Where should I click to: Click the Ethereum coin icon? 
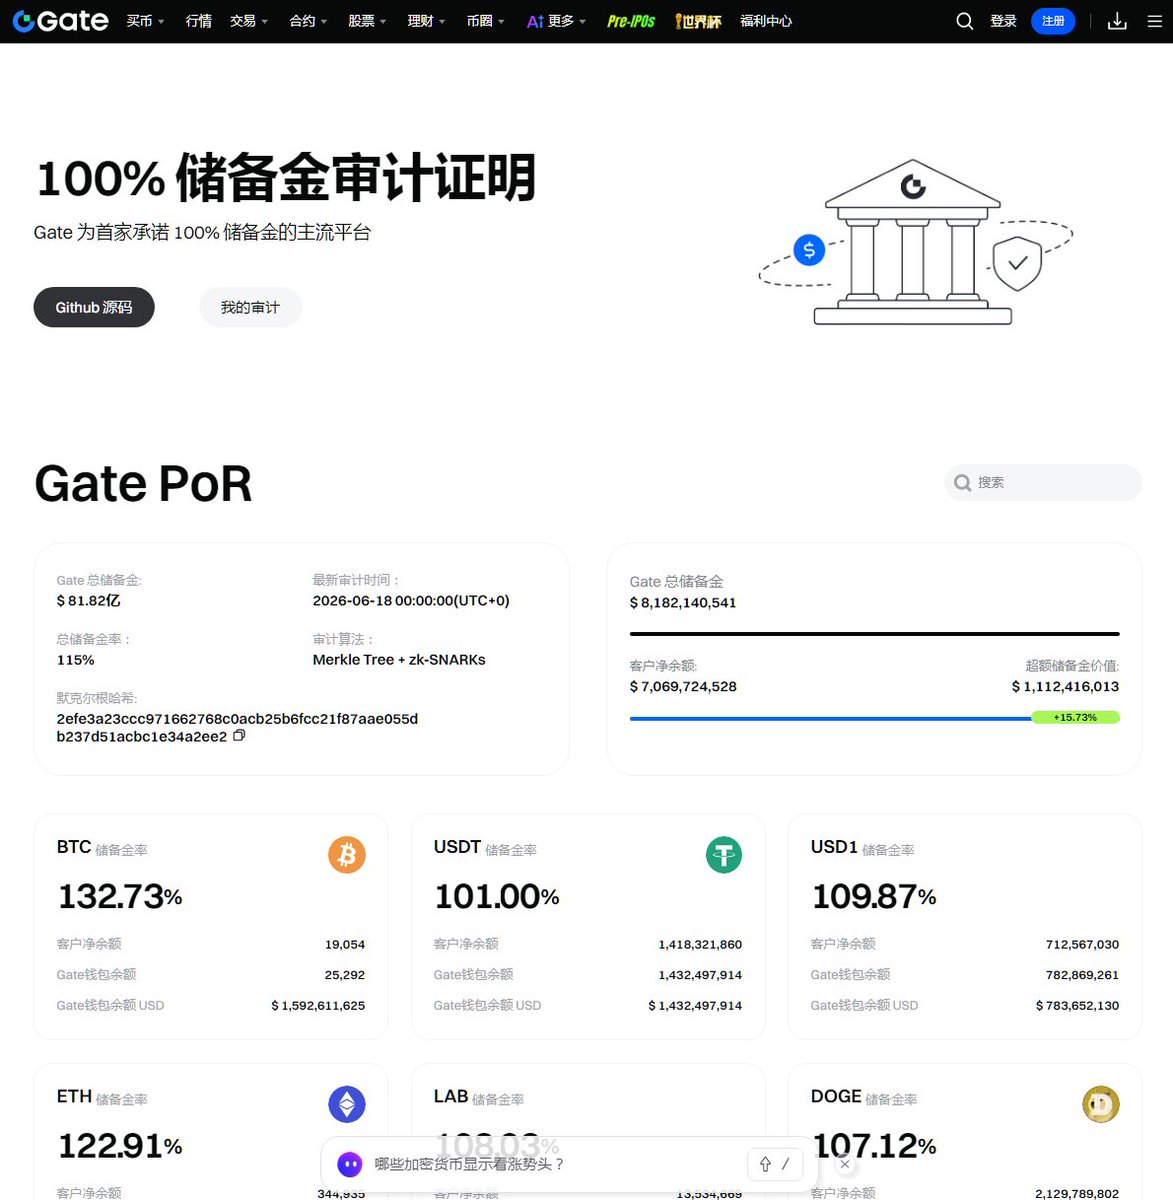tap(347, 1104)
